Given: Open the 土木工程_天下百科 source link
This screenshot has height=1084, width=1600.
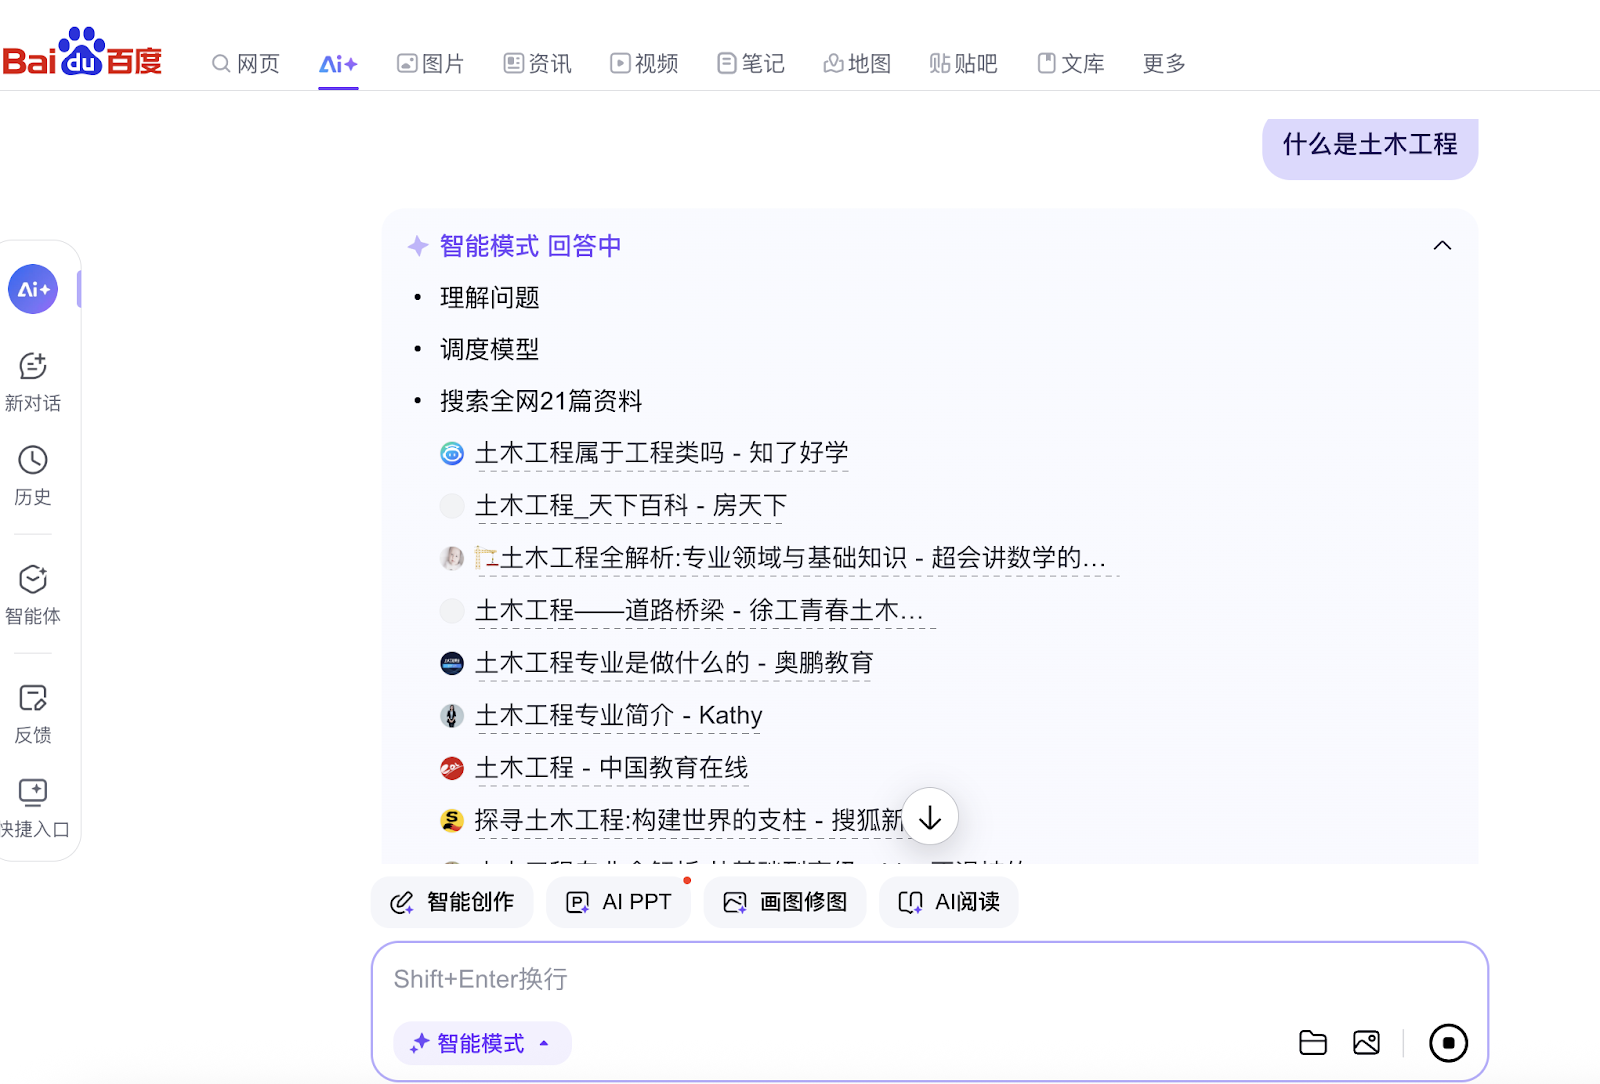Looking at the screenshot, I should pos(630,505).
